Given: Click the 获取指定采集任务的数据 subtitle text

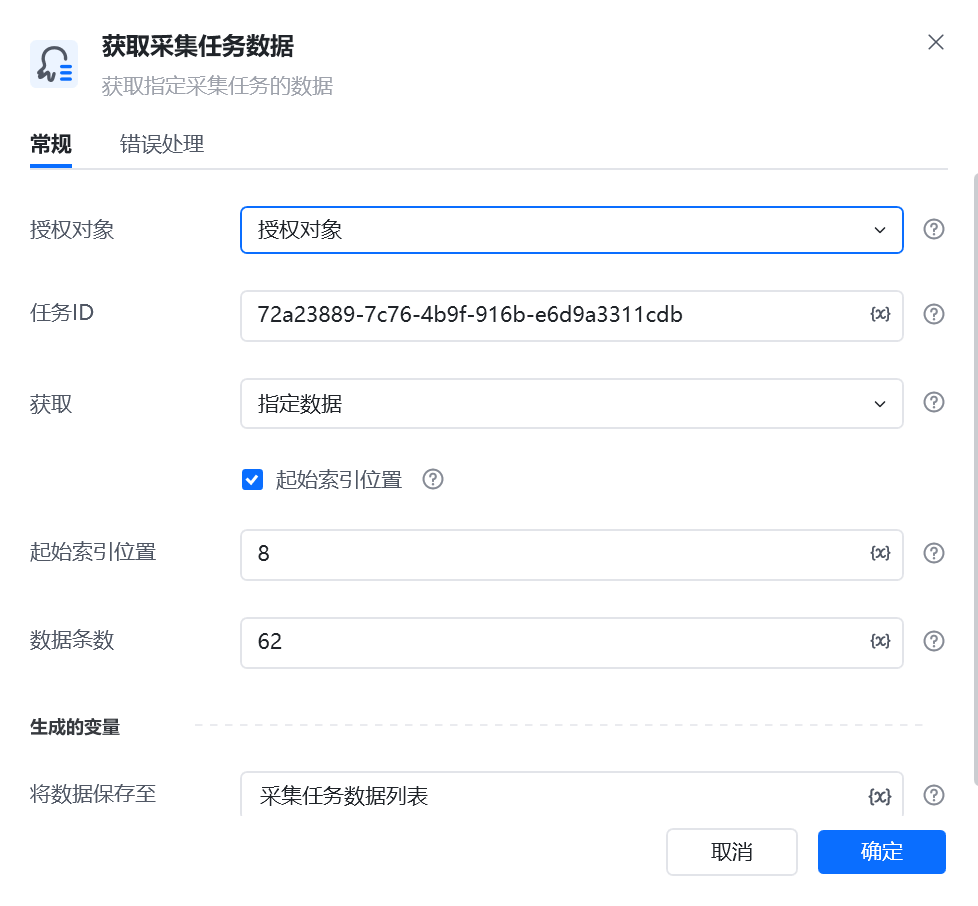Looking at the screenshot, I should 217,86.
